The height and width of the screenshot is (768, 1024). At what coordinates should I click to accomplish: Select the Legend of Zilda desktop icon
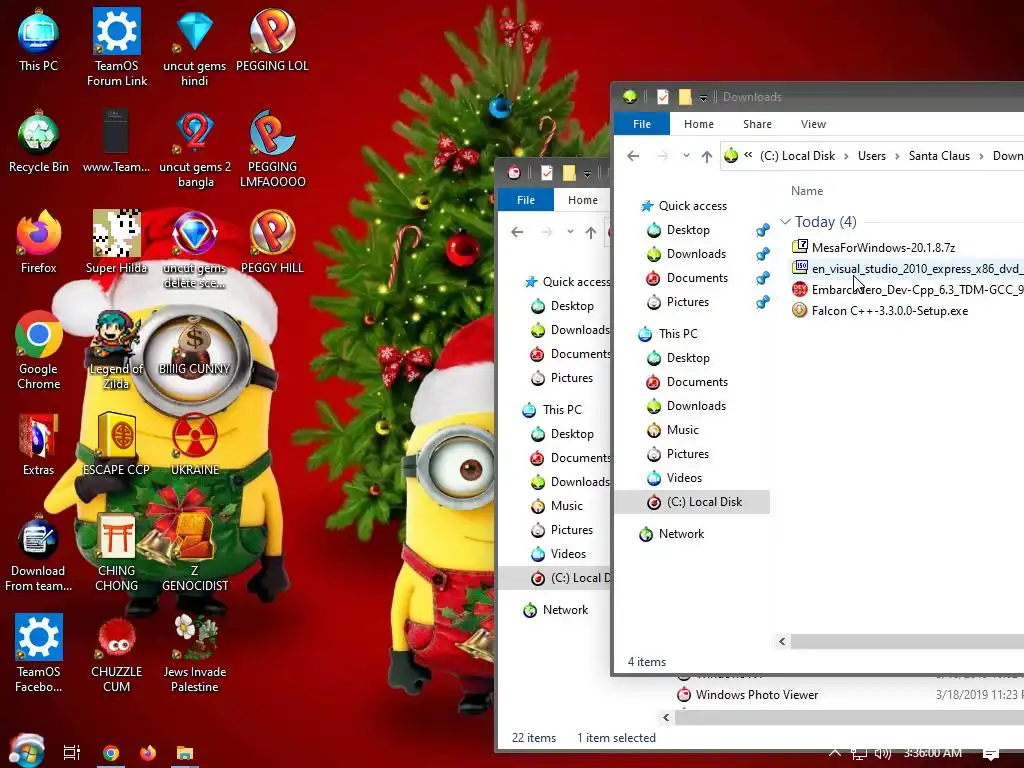point(116,351)
